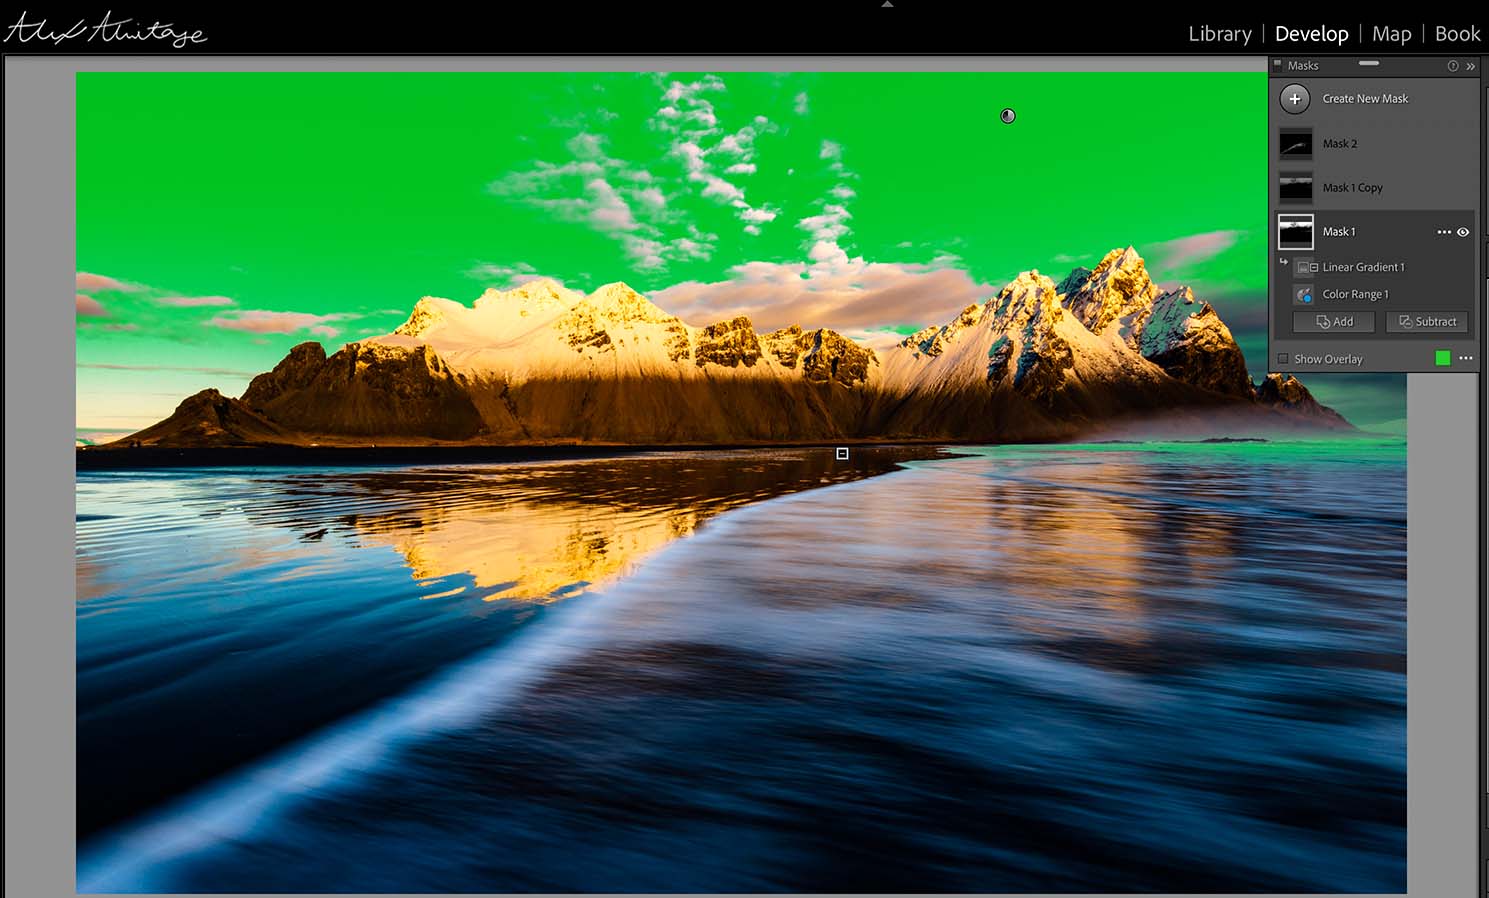Open the Map module

point(1392,33)
